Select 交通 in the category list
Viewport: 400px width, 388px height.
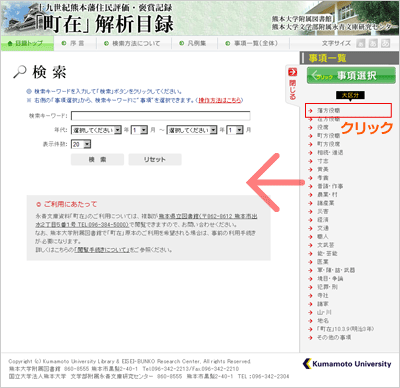[x=323, y=228]
